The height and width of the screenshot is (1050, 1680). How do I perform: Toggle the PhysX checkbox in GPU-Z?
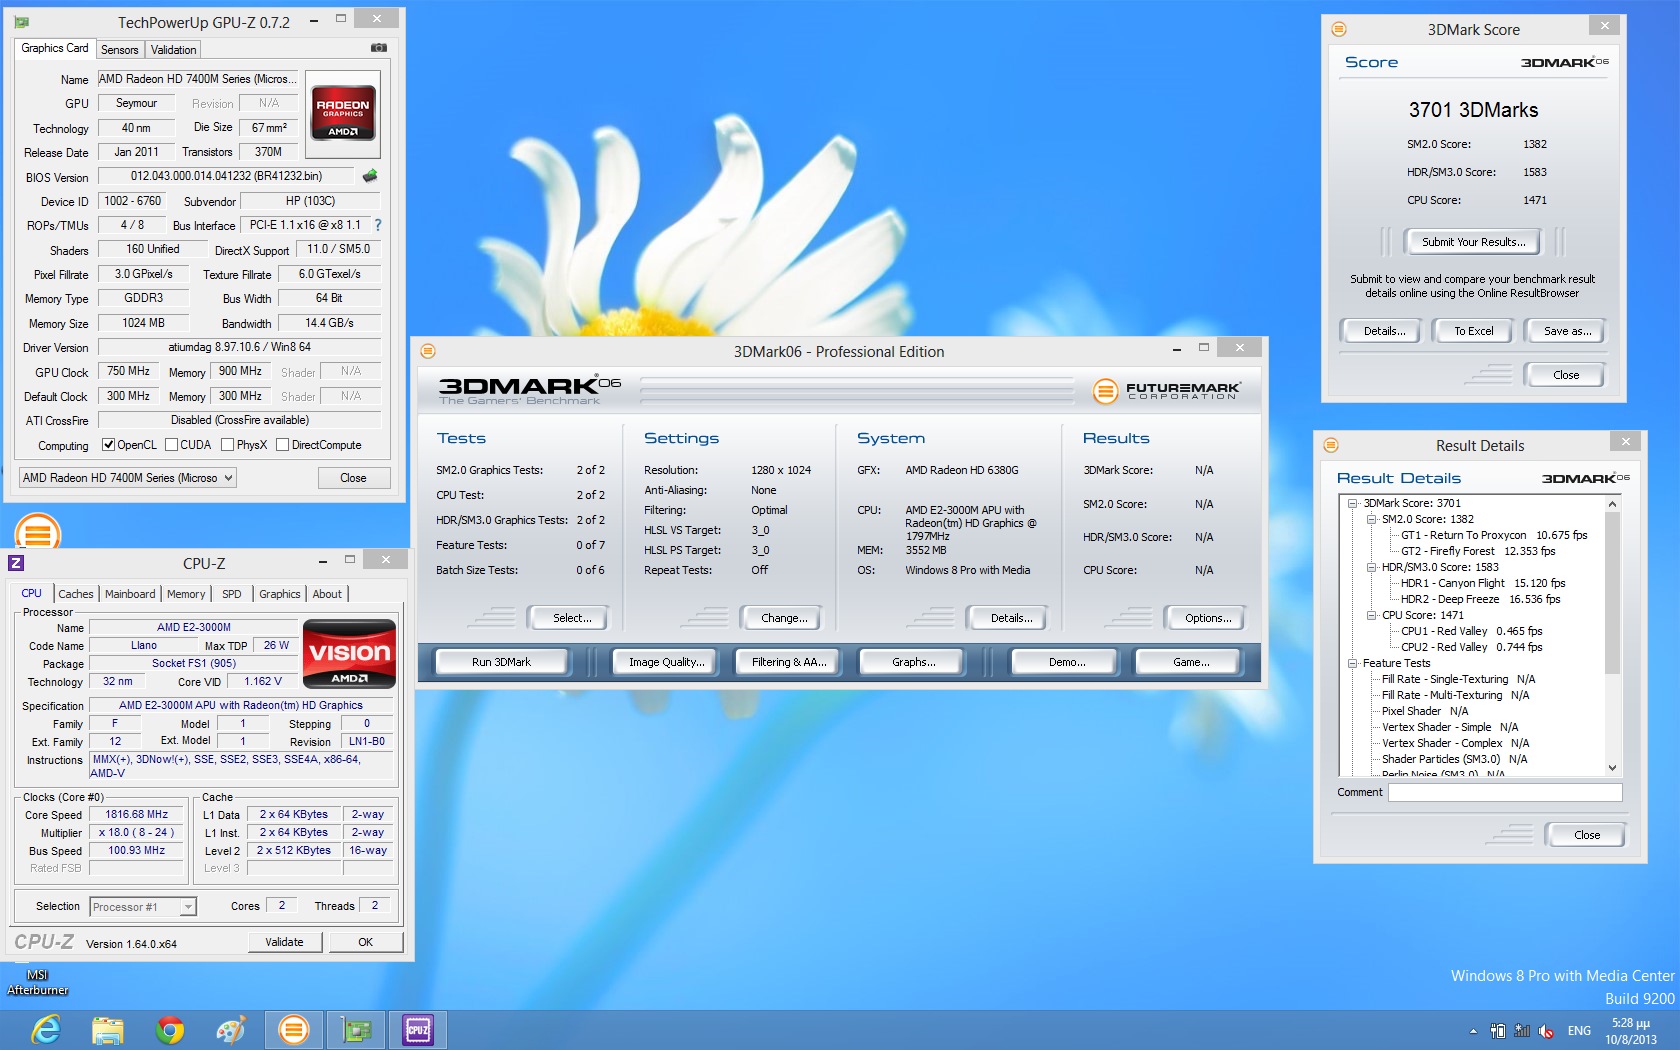[227, 445]
